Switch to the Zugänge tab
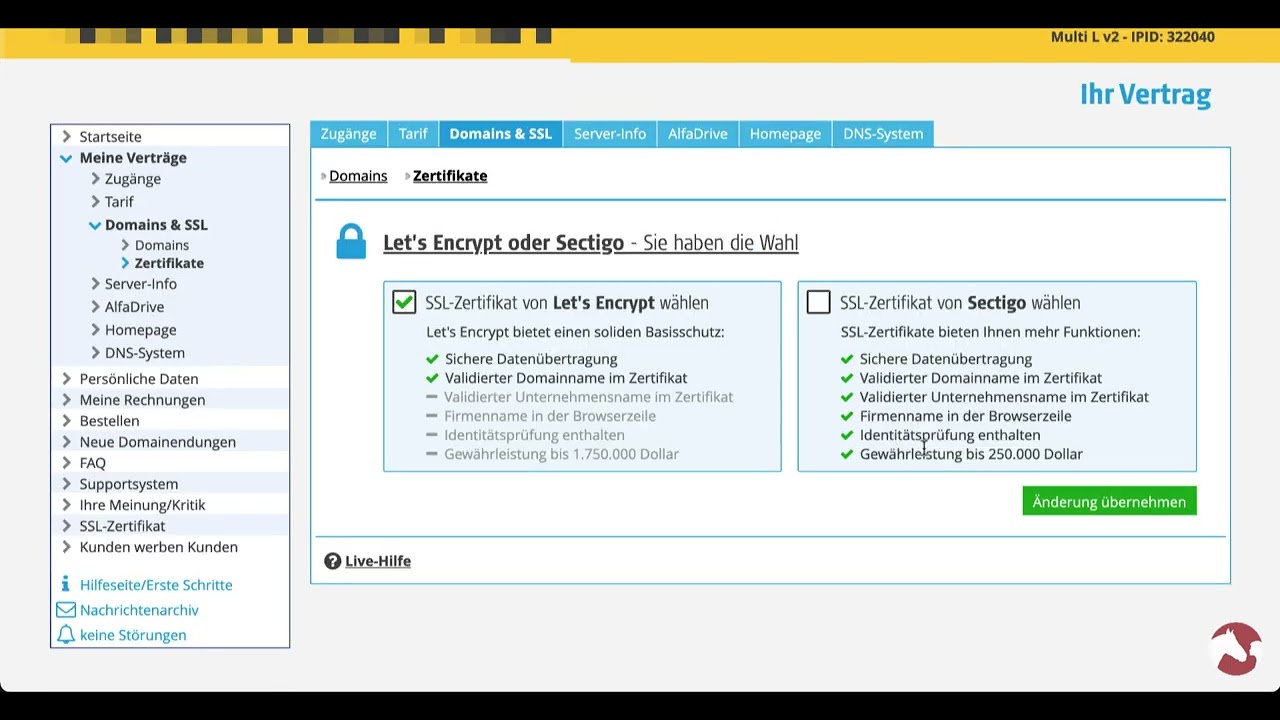Viewport: 1280px width, 720px height. point(348,134)
